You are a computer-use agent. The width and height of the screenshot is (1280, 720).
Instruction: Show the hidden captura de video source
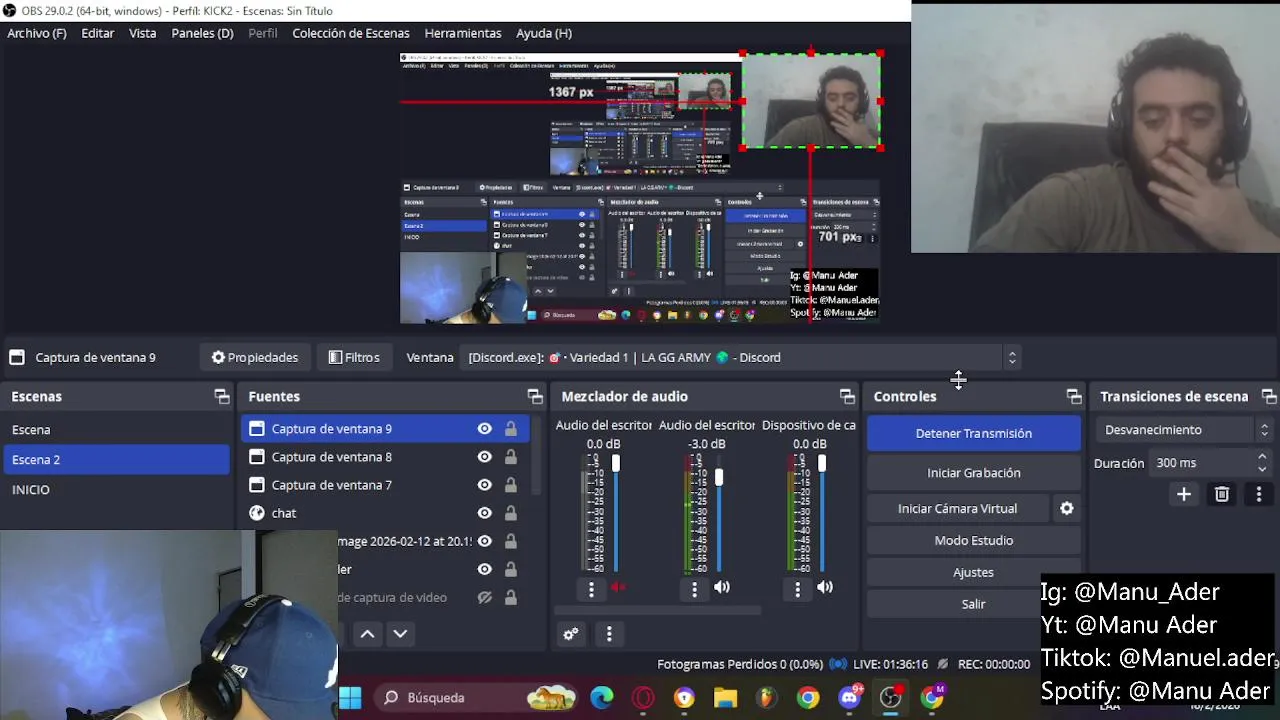(484, 597)
